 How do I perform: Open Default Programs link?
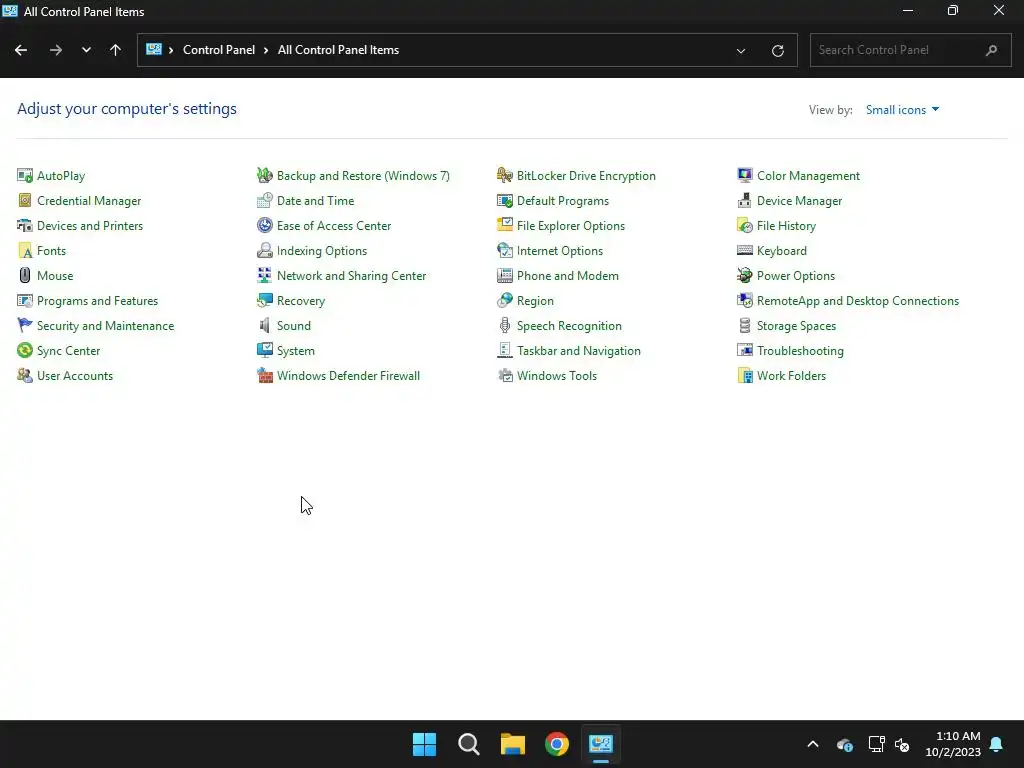pyautogui.click(x=562, y=200)
